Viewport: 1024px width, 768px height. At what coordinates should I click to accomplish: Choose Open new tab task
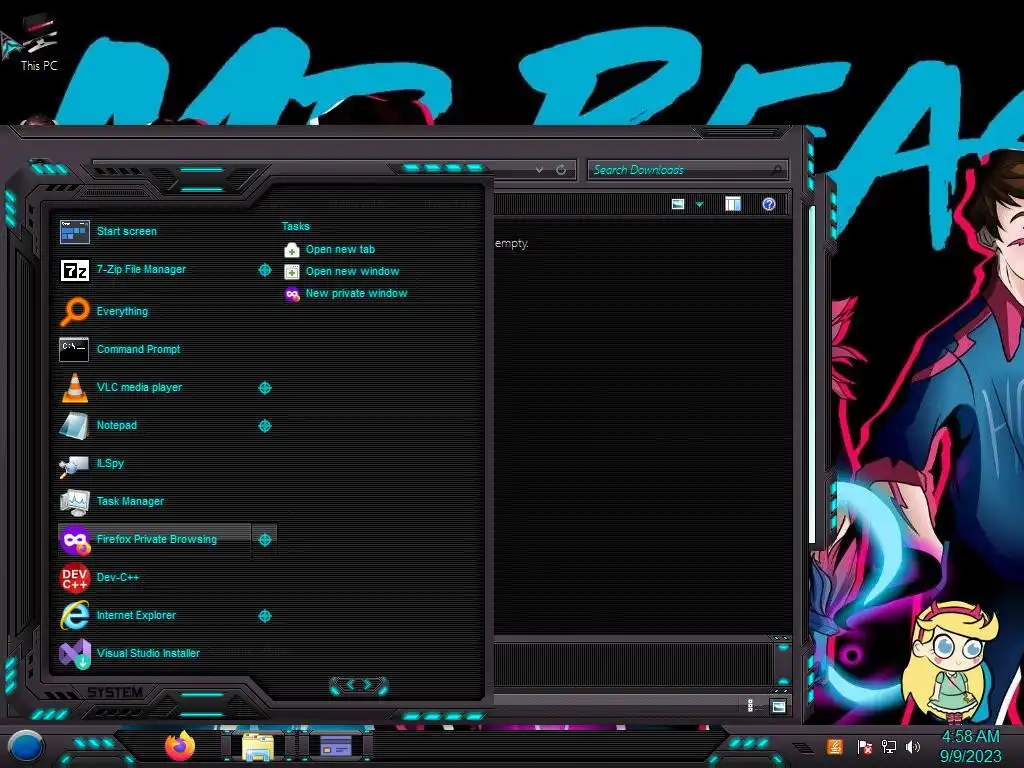coord(330,249)
